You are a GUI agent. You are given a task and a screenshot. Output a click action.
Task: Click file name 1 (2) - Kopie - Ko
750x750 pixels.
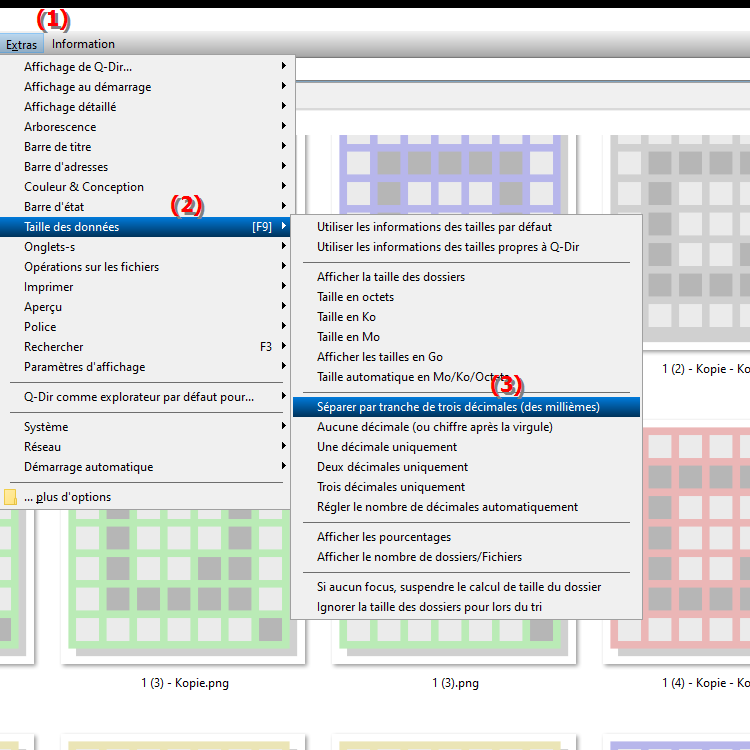click(x=706, y=369)
